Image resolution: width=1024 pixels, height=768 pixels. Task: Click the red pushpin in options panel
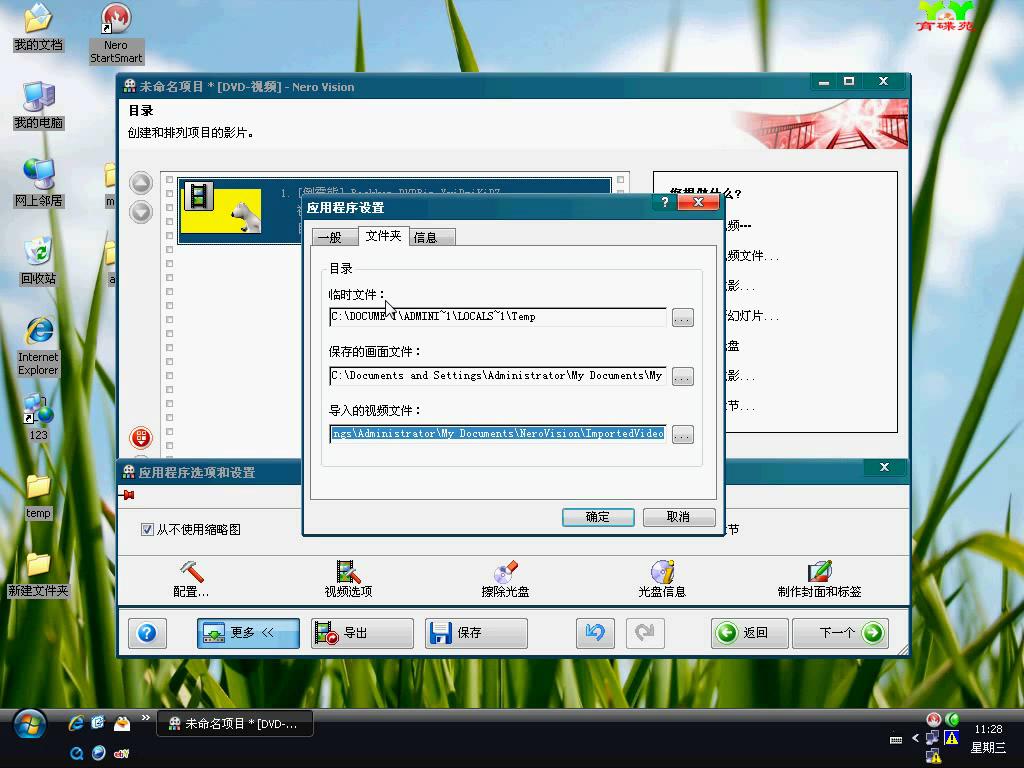128,495
